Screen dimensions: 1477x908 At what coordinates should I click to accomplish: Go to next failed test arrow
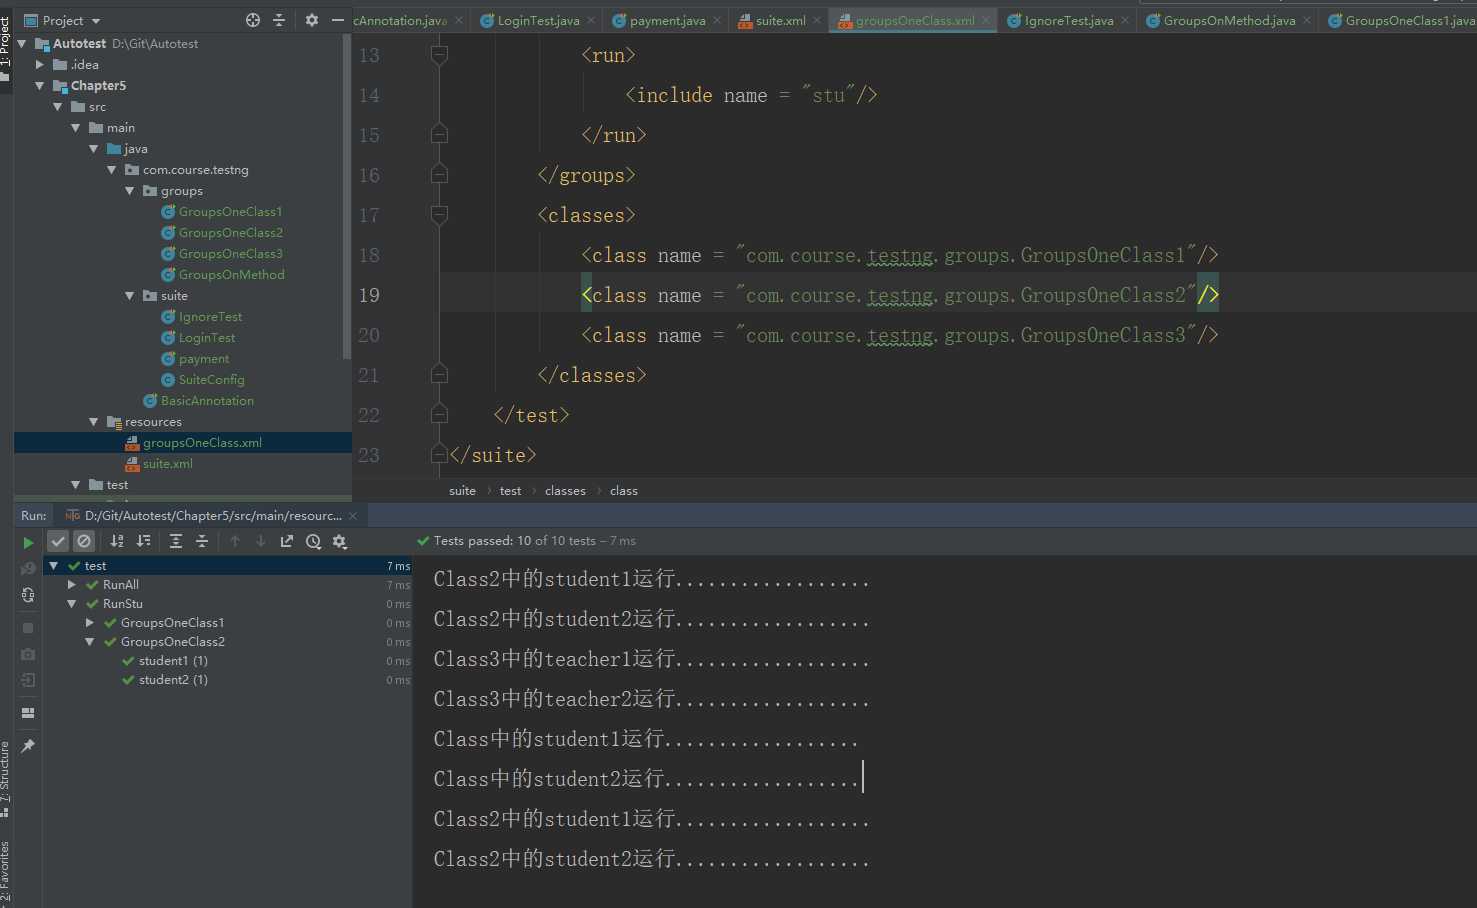point(261,541)
